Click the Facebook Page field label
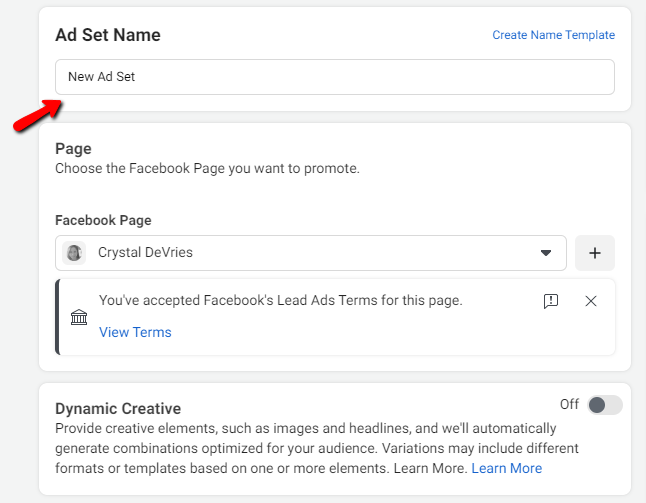This screenshot has width=646, height=503. 103,220
